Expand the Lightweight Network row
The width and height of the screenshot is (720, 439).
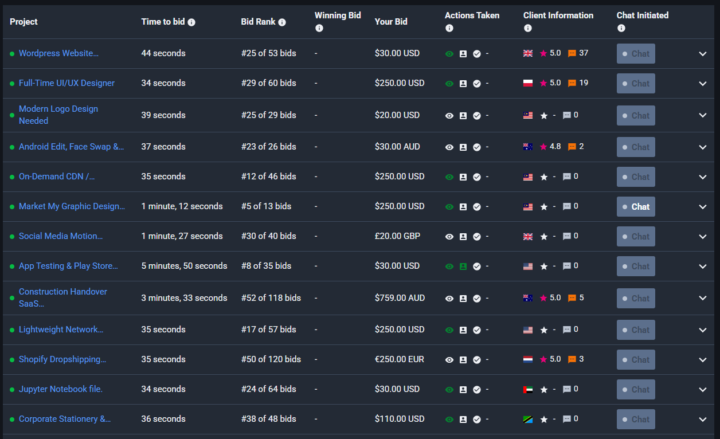pos(703,330)
